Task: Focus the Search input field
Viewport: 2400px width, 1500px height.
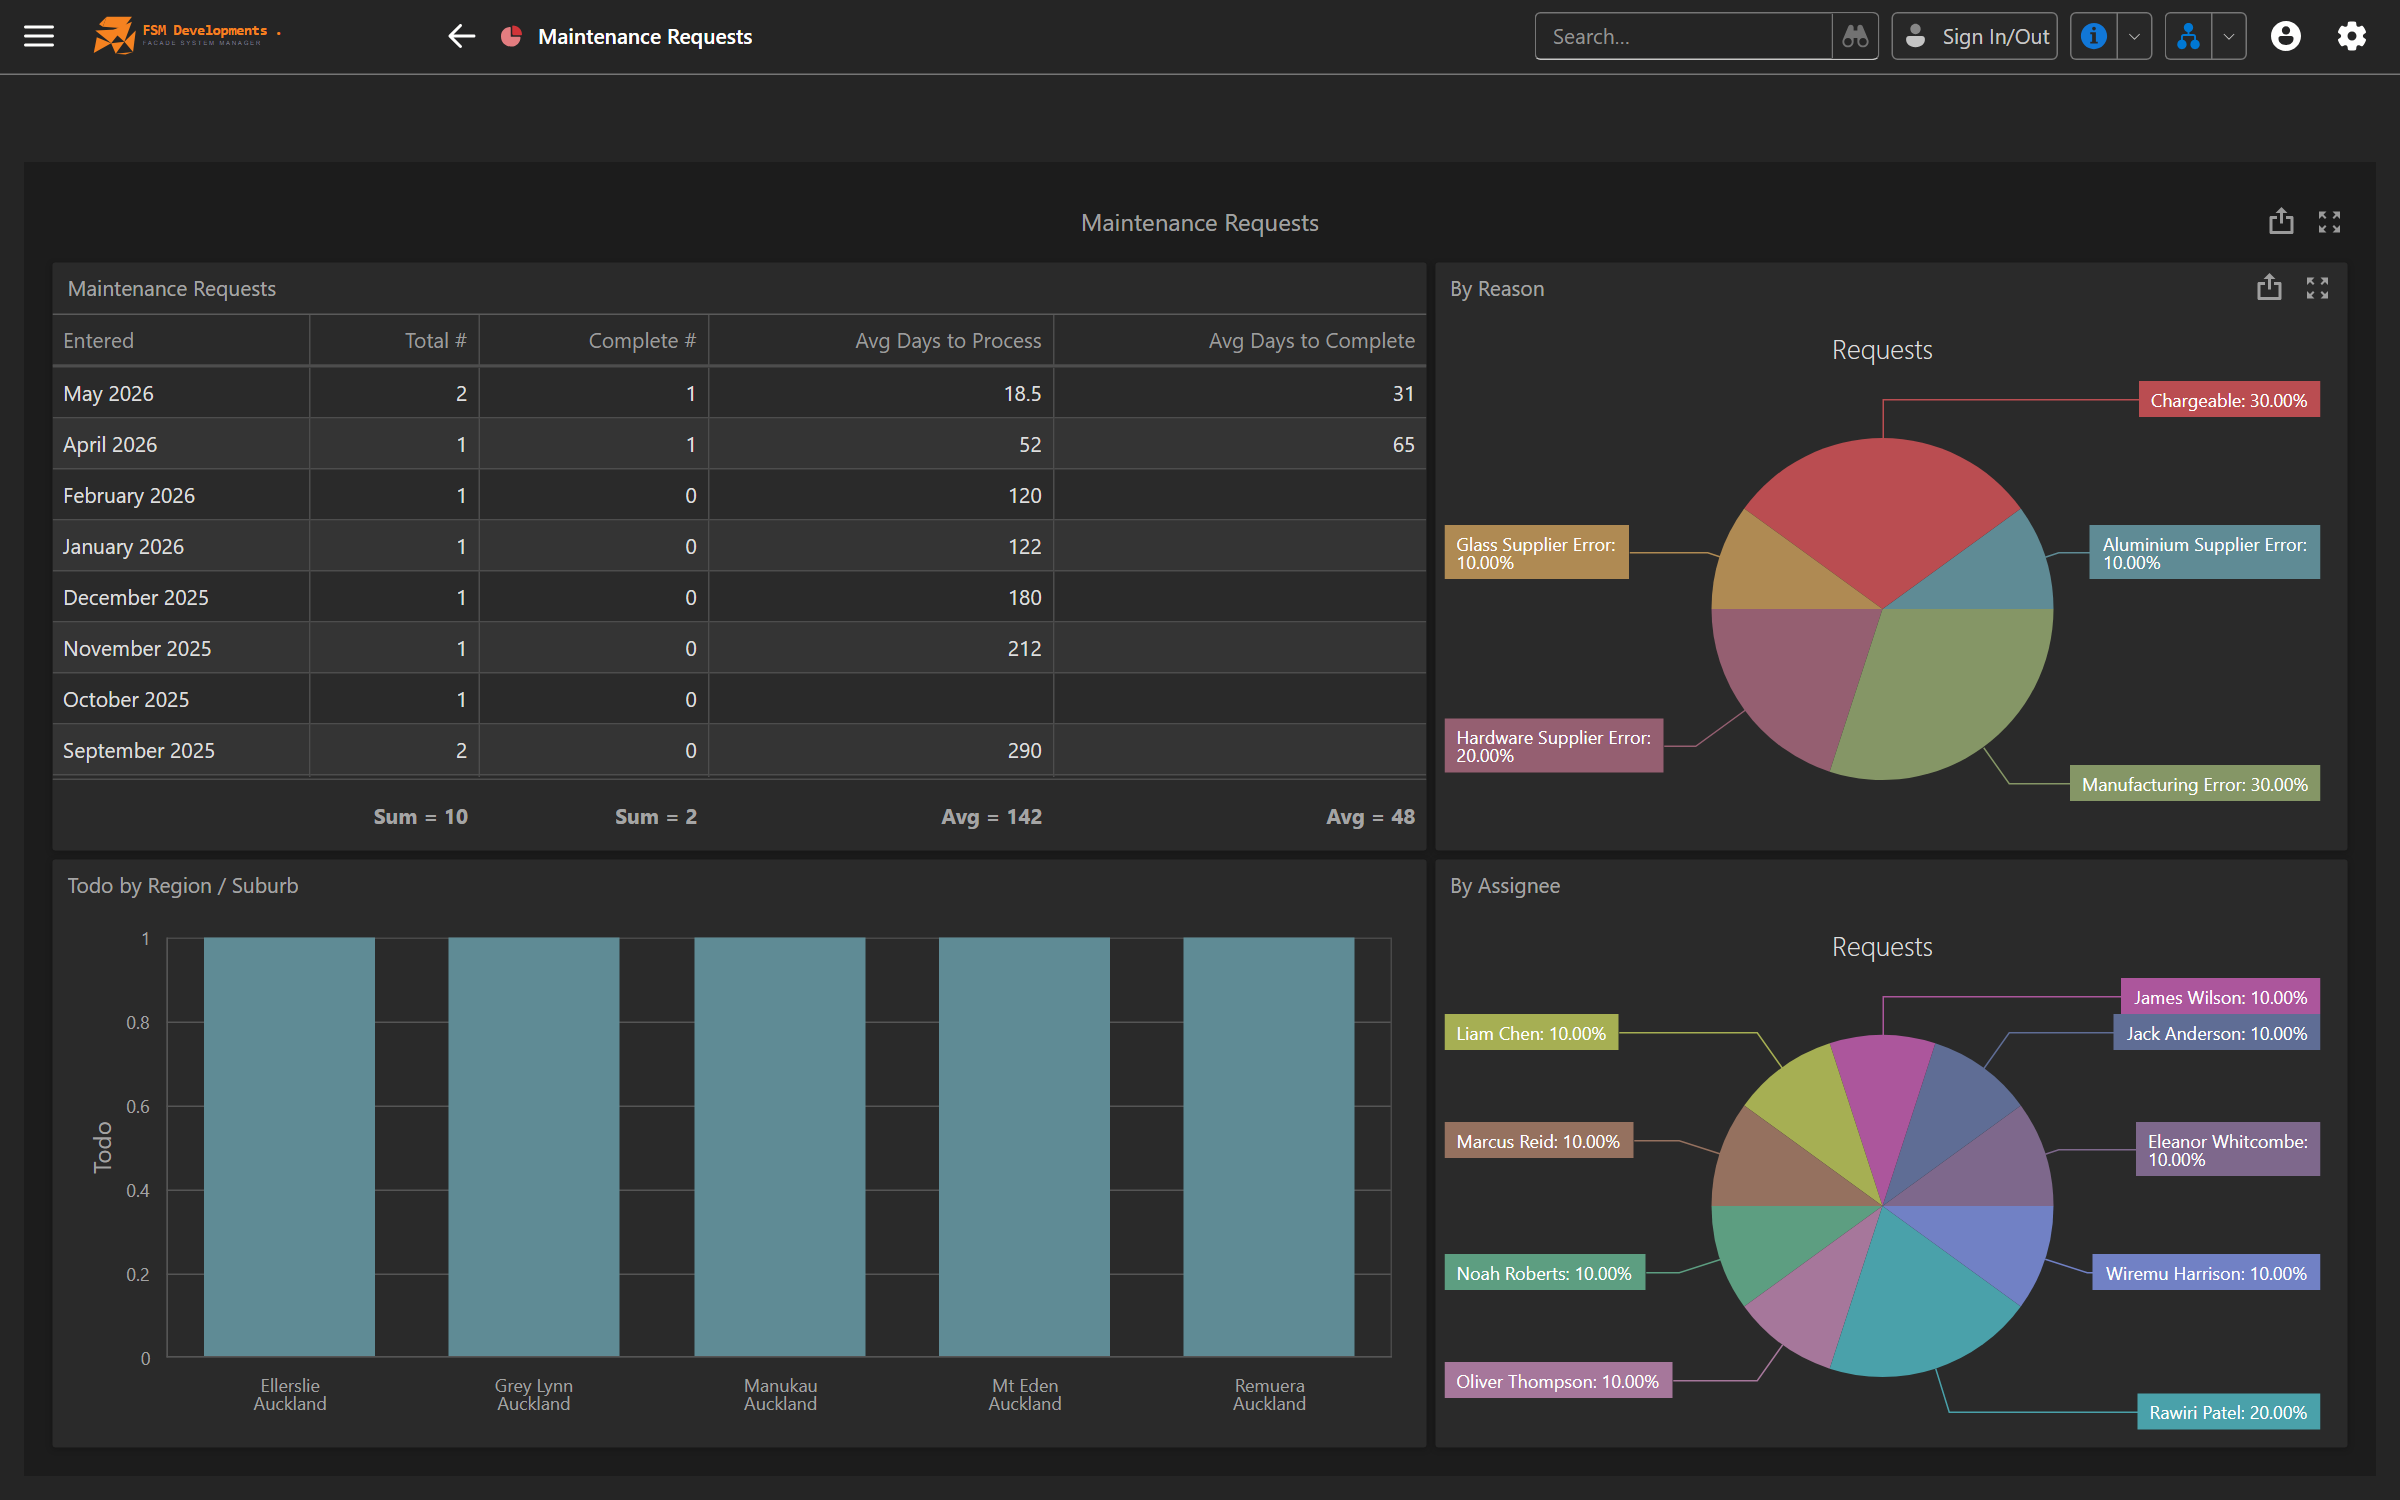Action: point(1684,36)
